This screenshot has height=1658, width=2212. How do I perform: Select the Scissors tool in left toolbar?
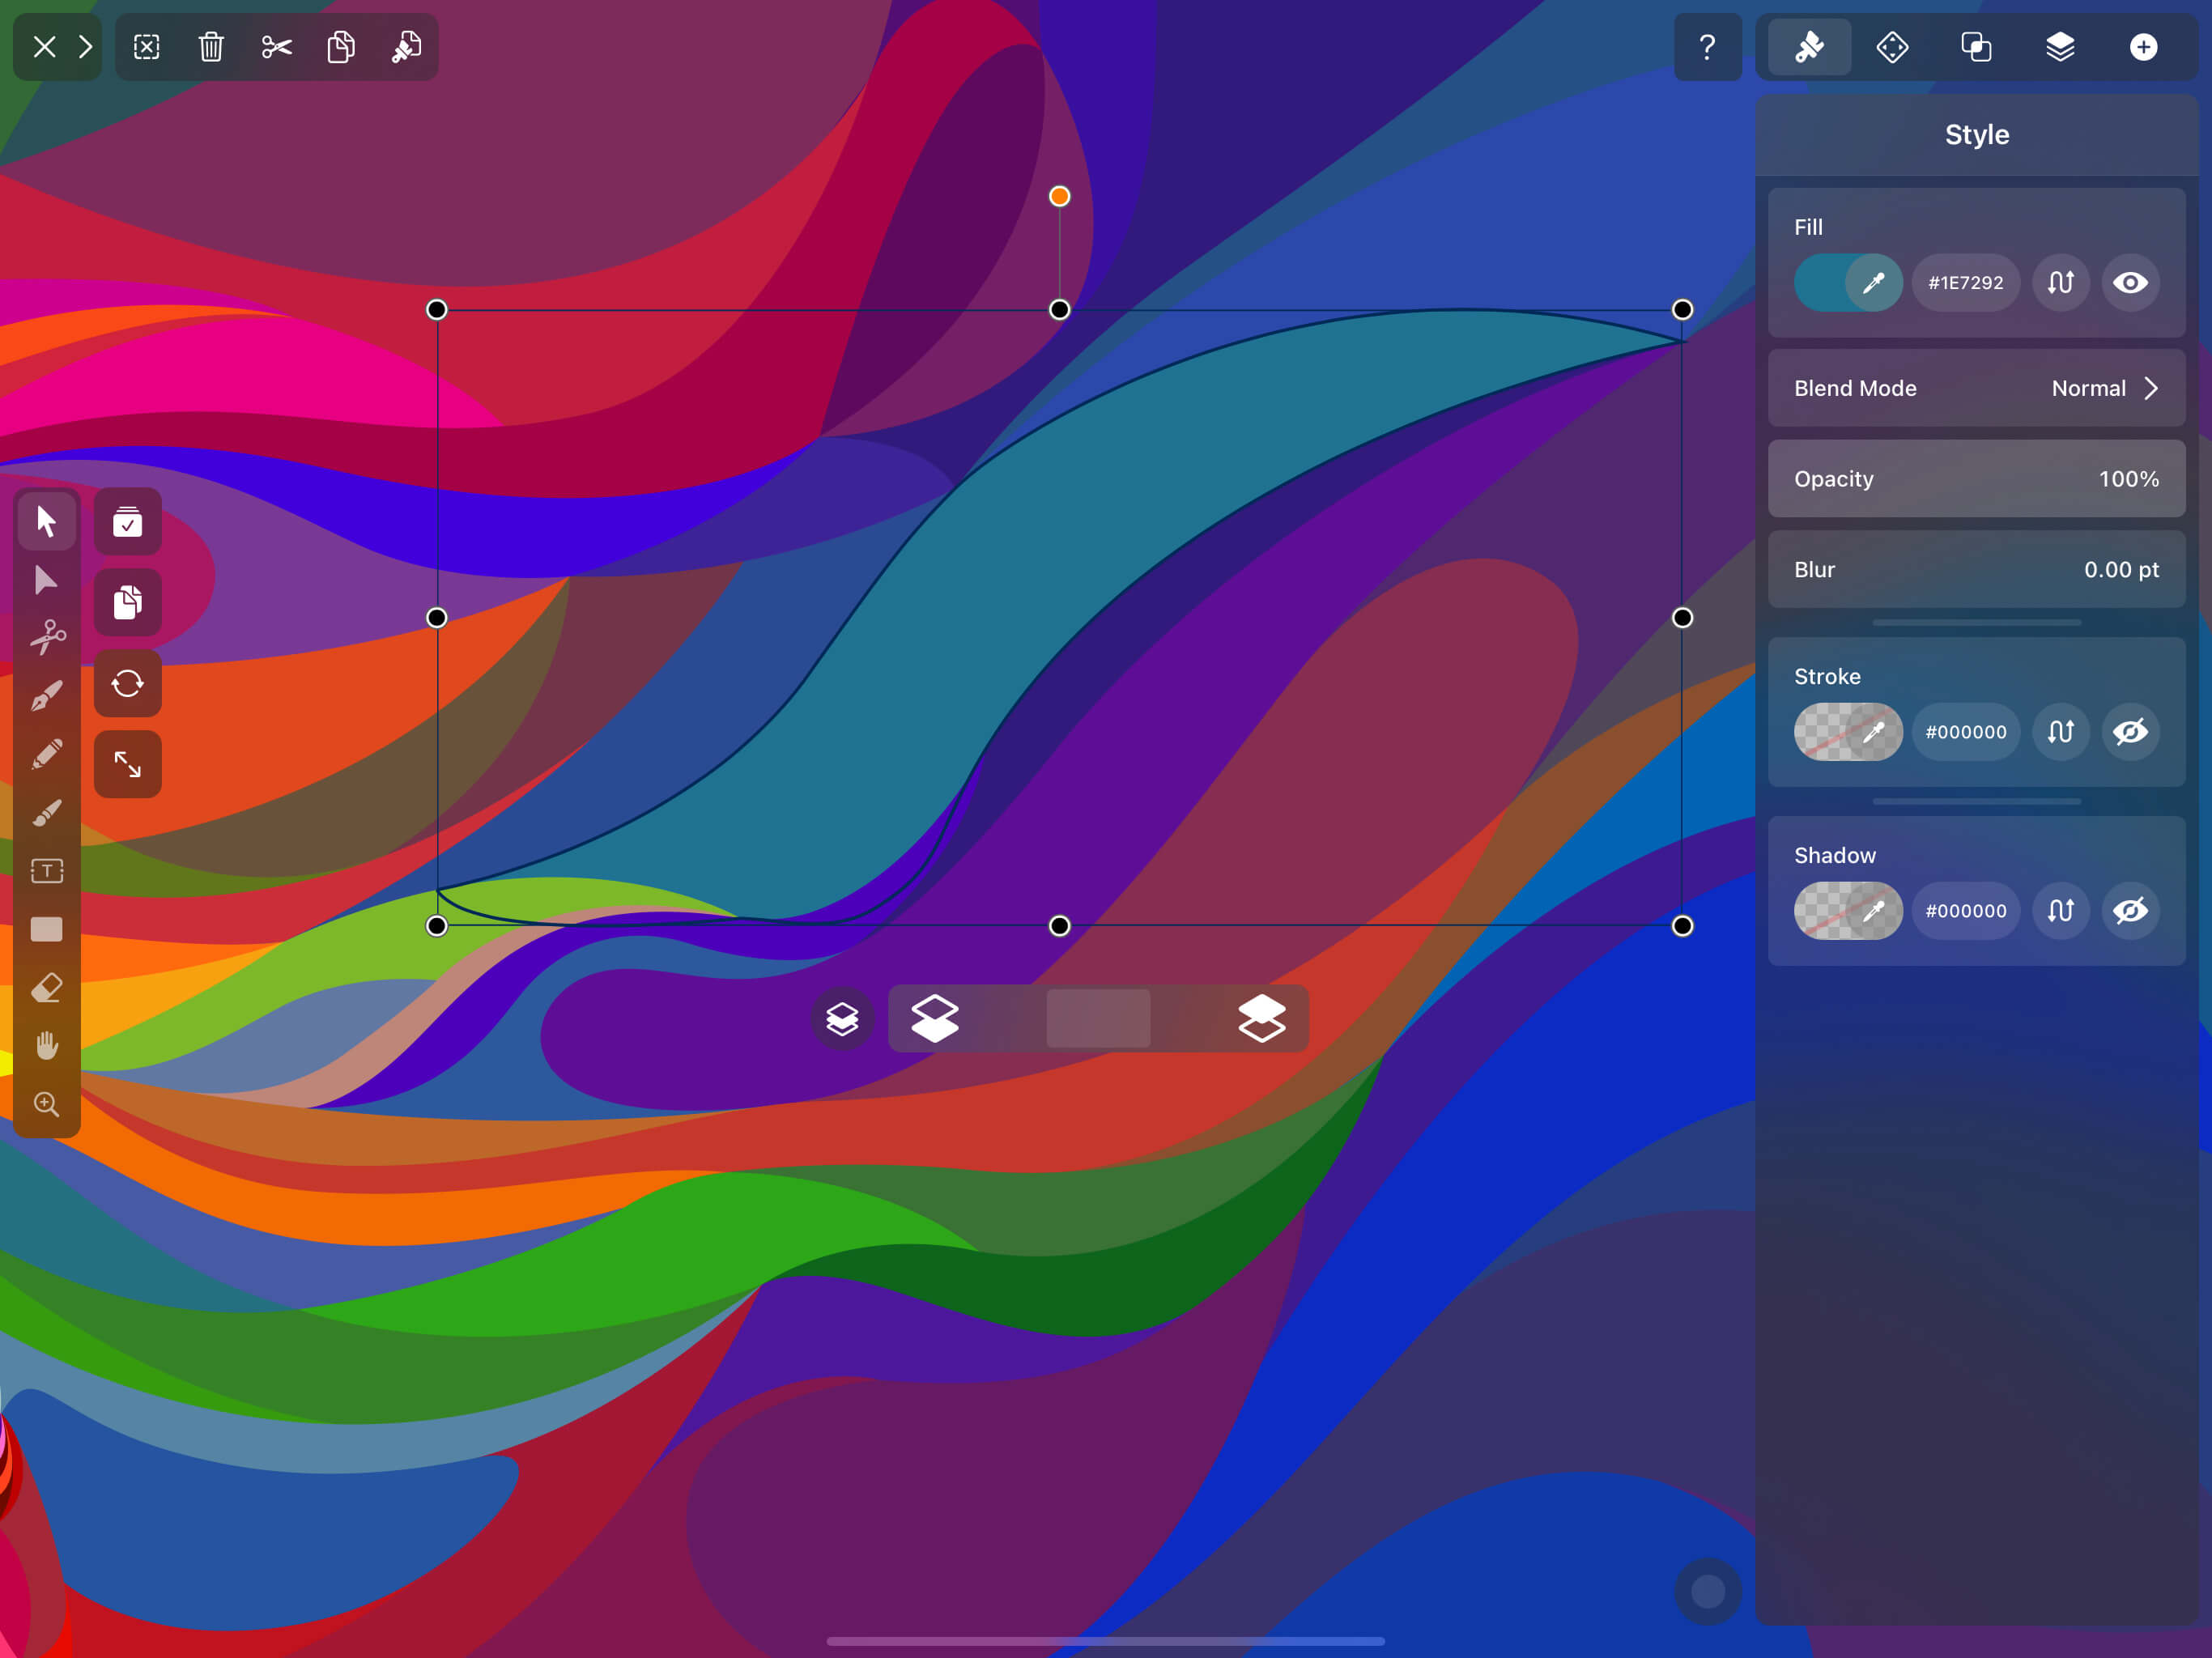[x=47, y=637]
